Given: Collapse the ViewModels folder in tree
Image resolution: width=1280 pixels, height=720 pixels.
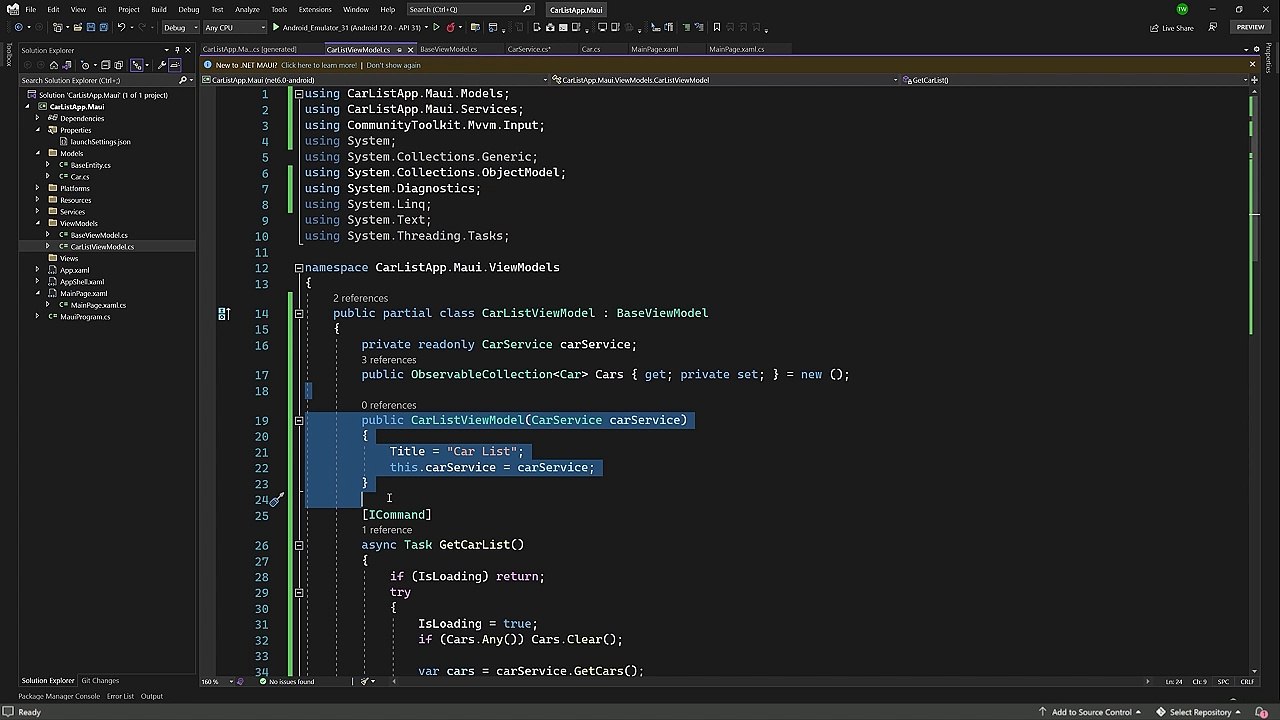Looking at the screenshot, I should [38, 223].
